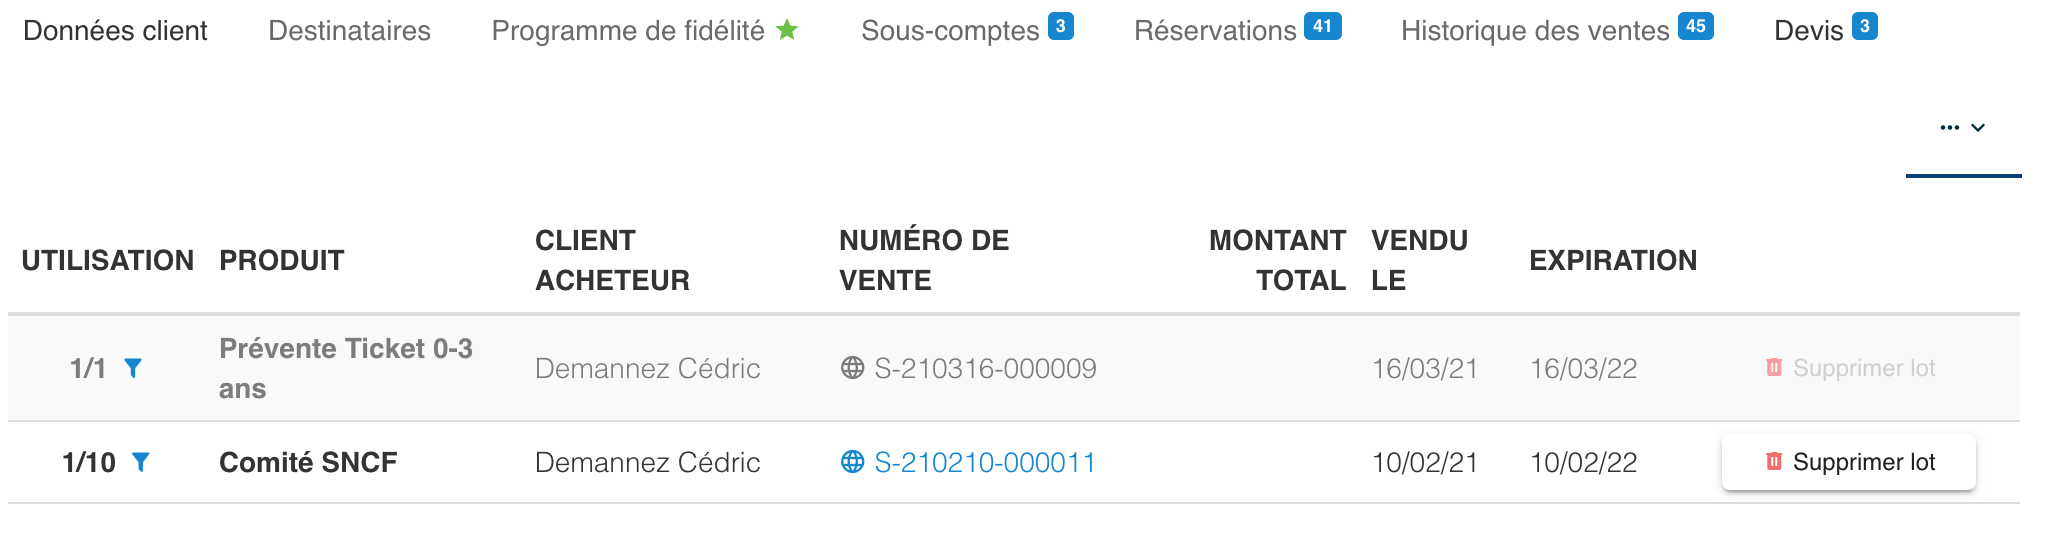Screen dimensions: 2048x550
Task: Select the Devis tab
Action: tap(1808, 31)
